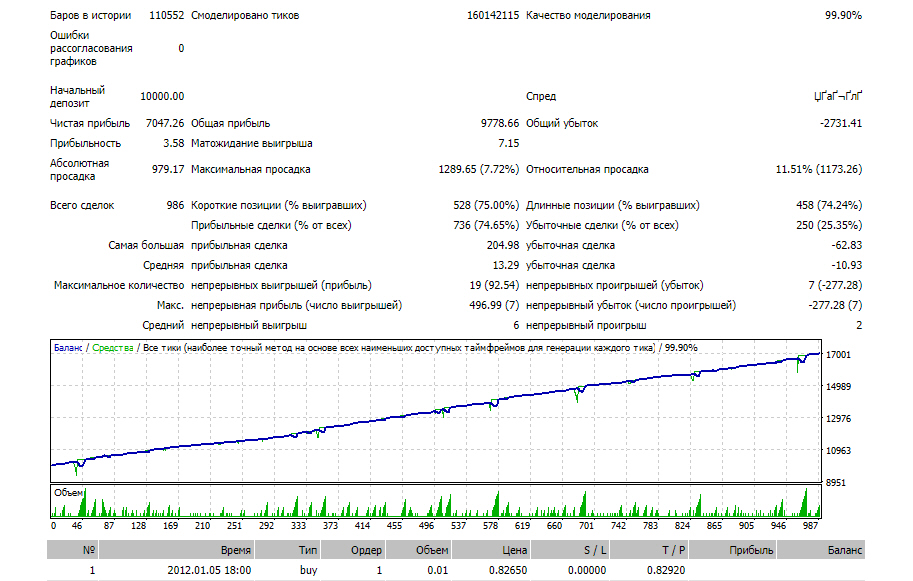Click the volume cell 0.01

(x=438, y=571)
